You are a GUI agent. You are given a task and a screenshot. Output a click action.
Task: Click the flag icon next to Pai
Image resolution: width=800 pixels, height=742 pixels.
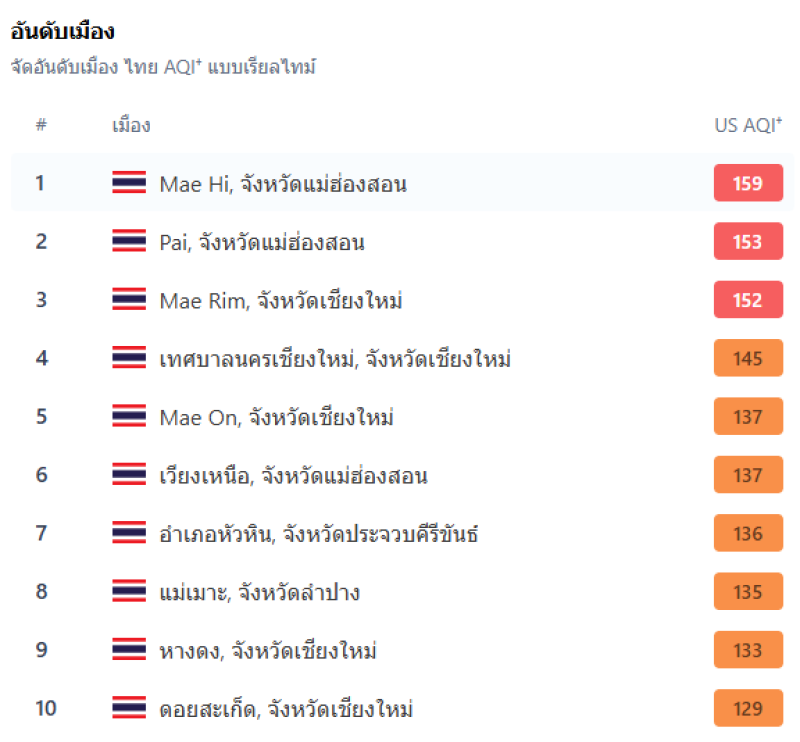click(129, 241)
